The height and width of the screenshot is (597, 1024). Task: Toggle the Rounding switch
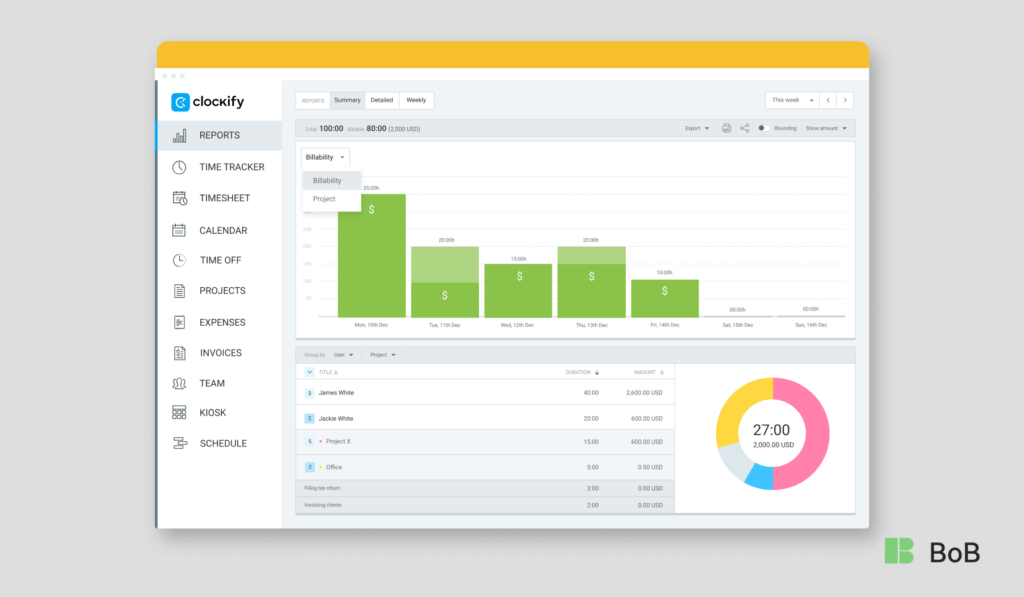point(762,128)
